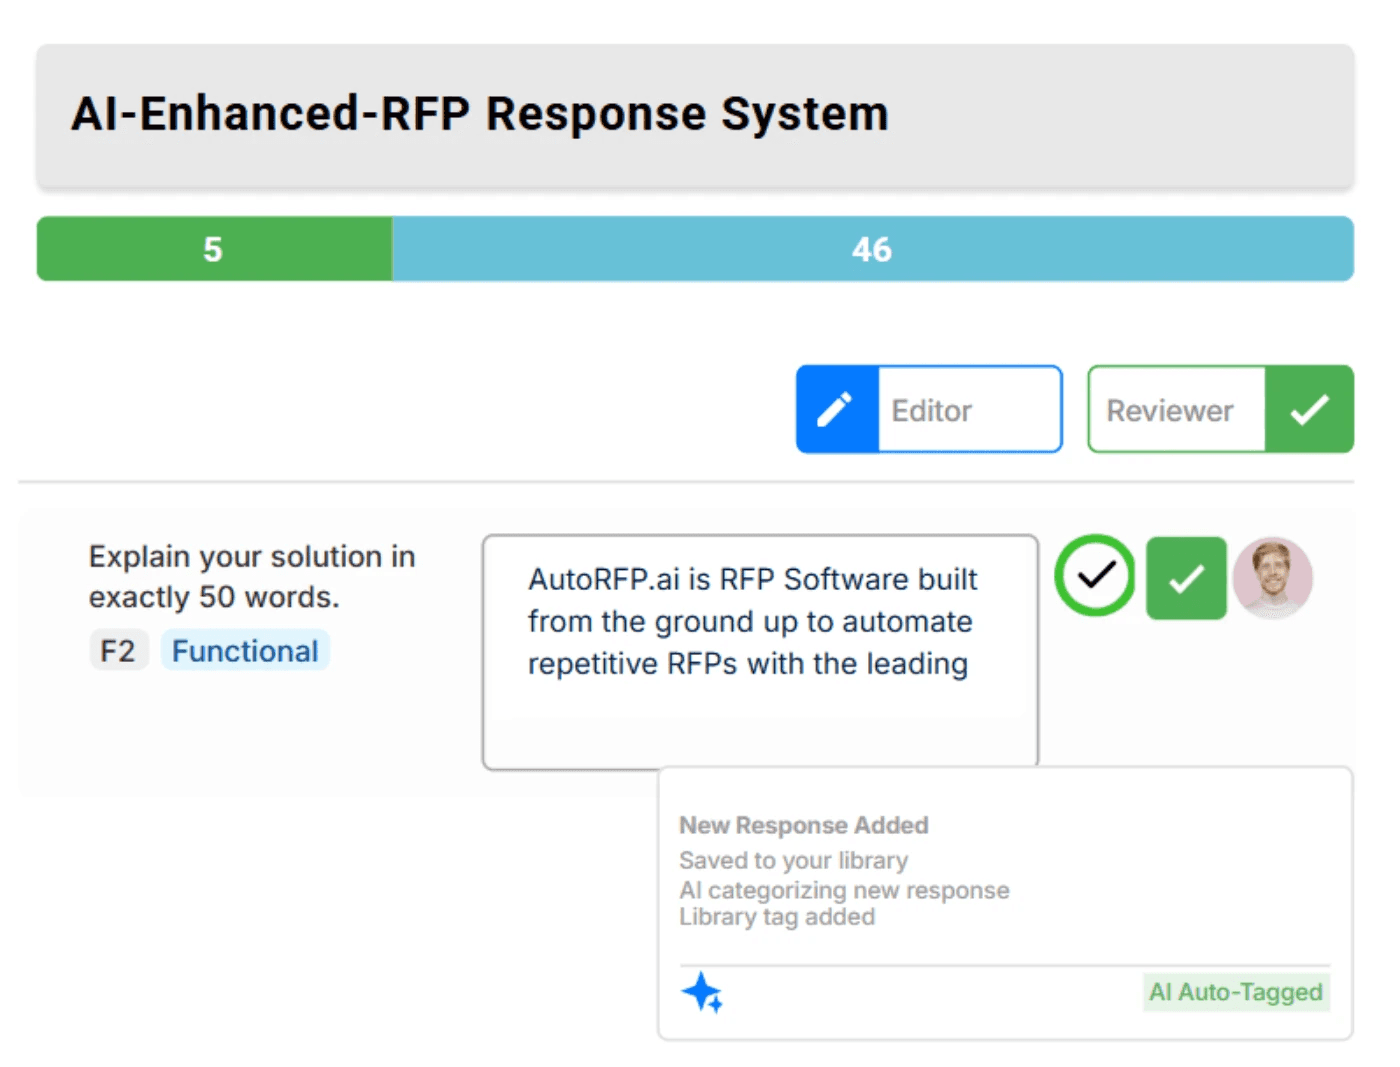Click the checkmark icon on the Reviewer button
Viewport: 1400px width, 1067px height.
tap(1310, 409)
